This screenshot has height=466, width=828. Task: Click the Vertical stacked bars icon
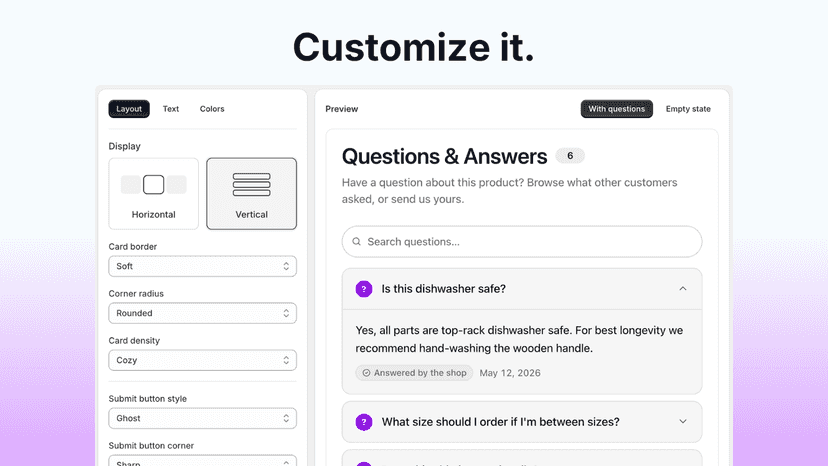(x=251, y=184)
